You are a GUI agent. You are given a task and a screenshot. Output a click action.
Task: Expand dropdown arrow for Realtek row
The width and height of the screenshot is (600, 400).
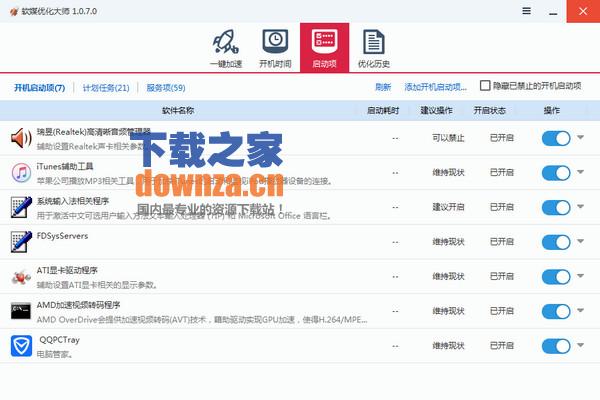pos(580,137)
